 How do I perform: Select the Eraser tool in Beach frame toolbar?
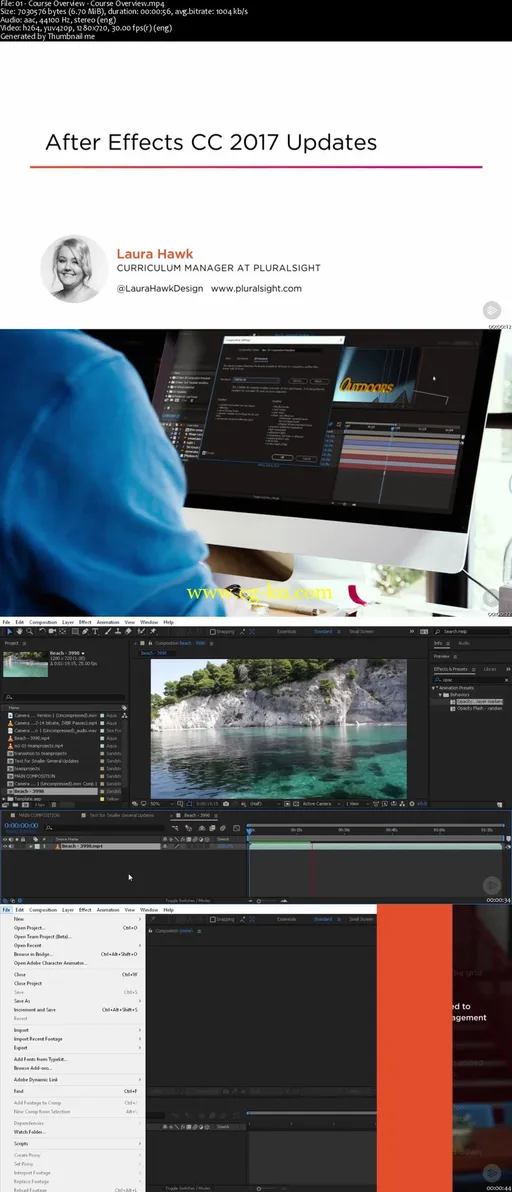[128, 631]
